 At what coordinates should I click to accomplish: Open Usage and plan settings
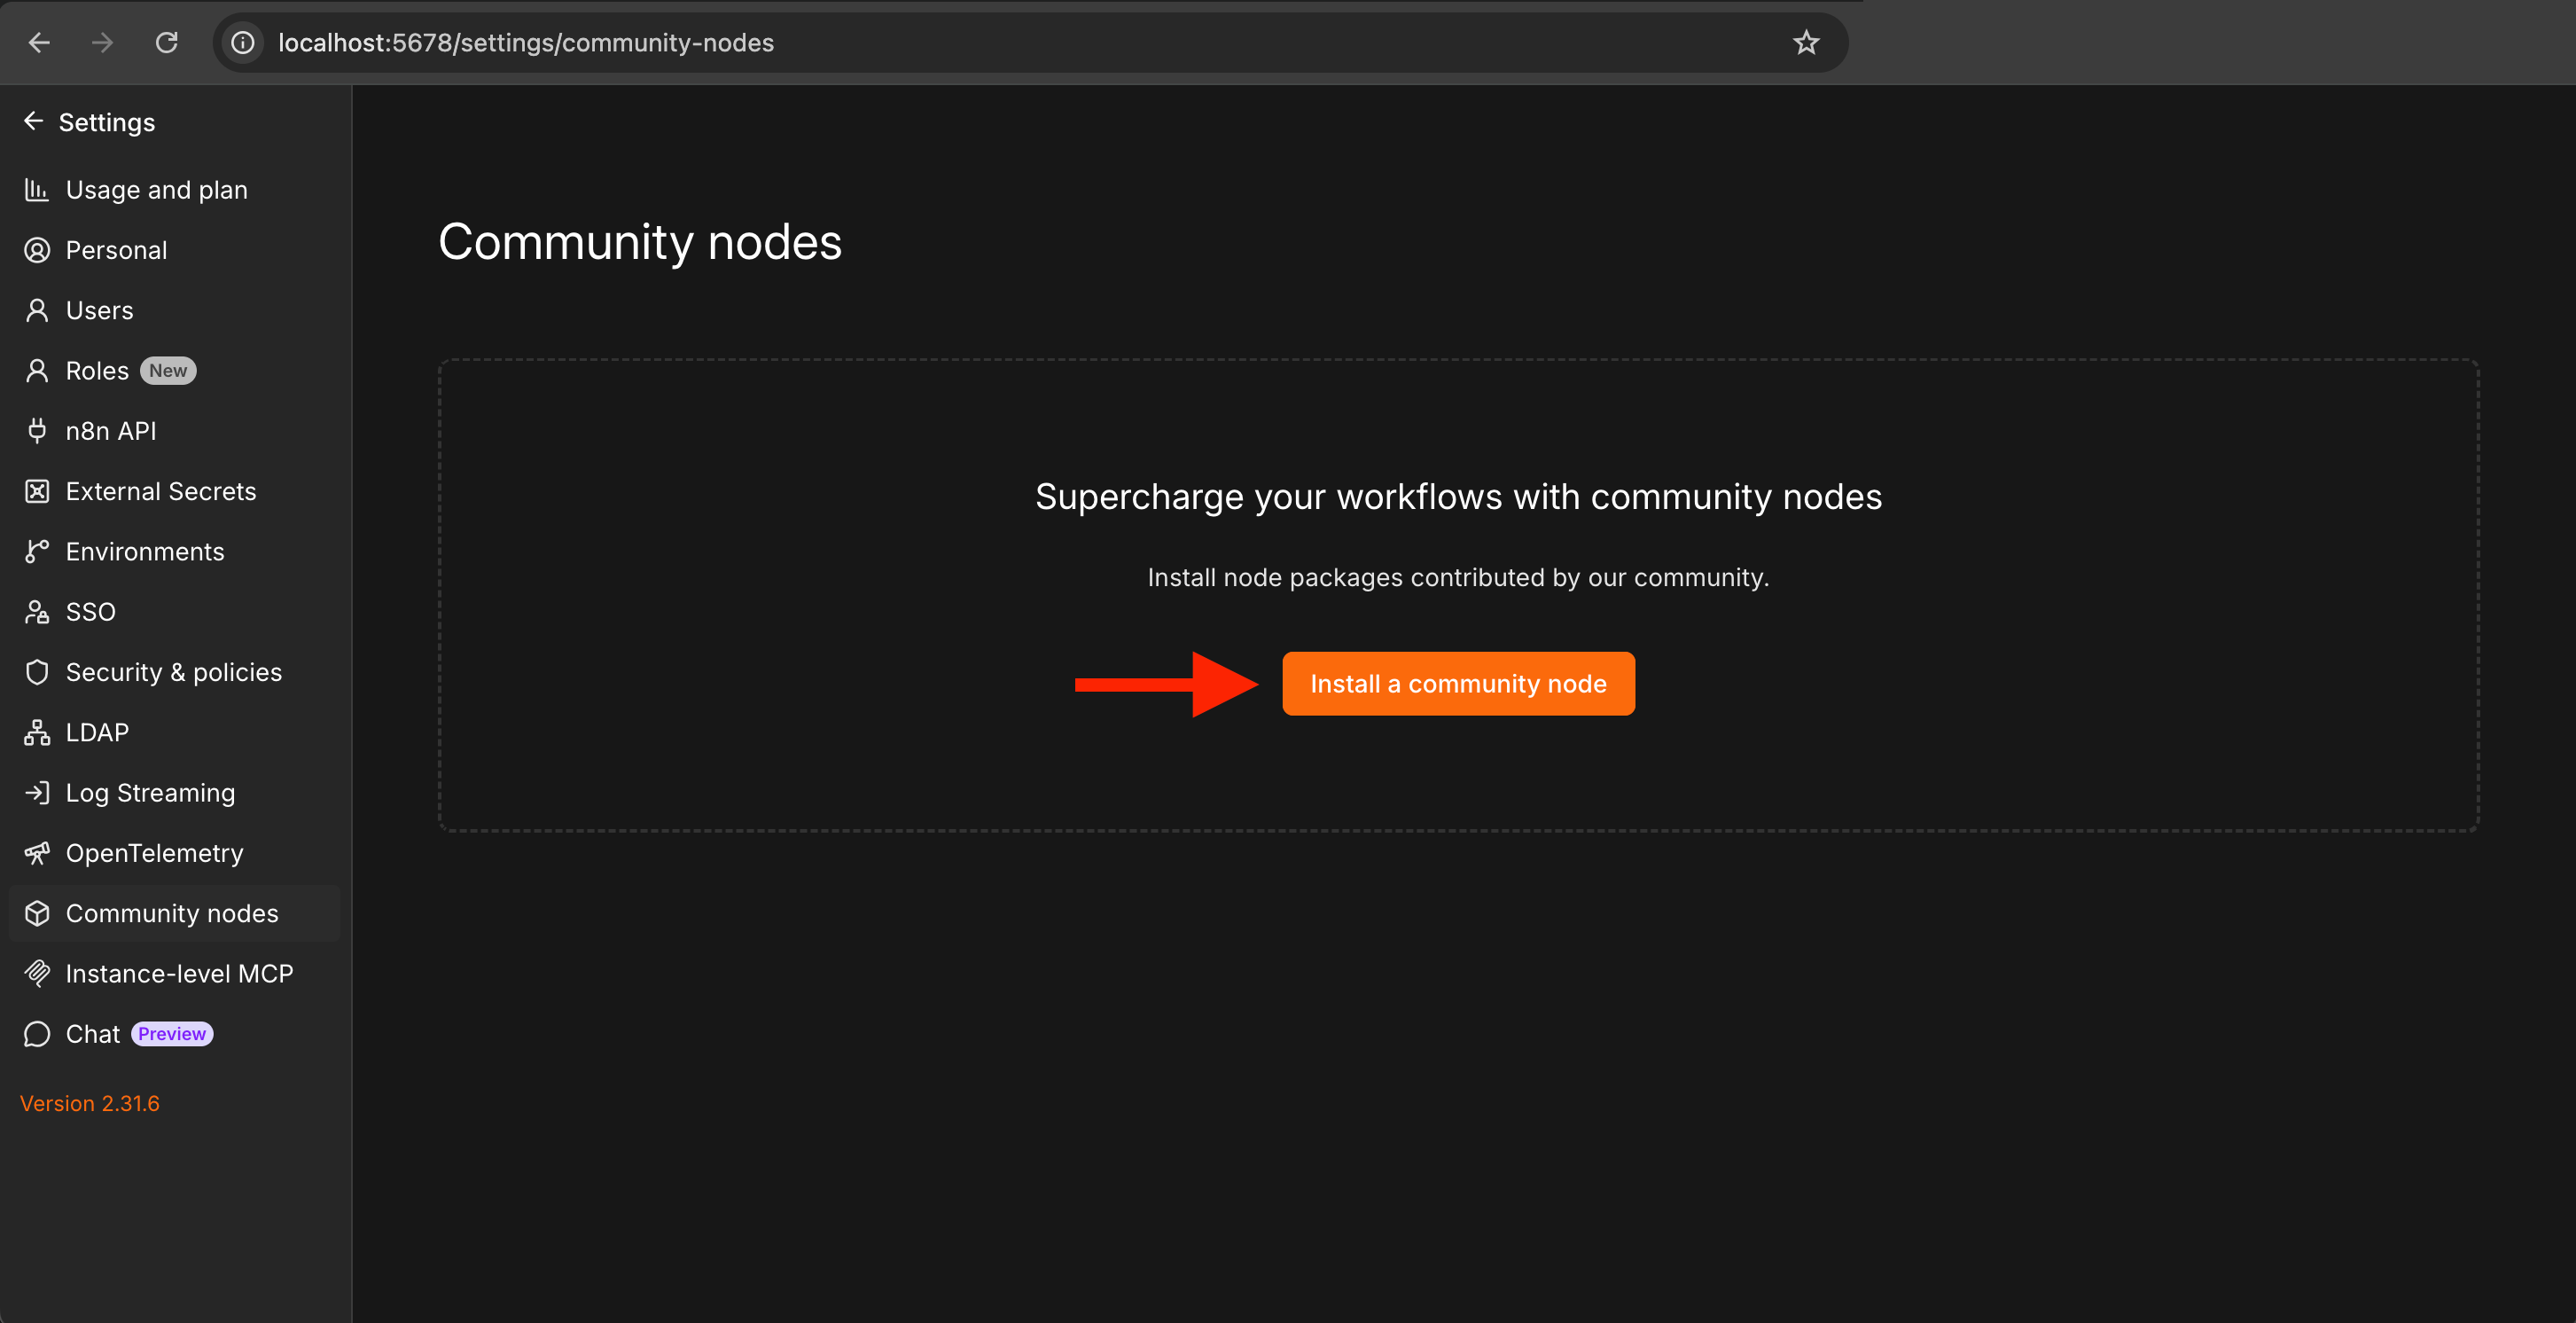pyautogui.click(x=175, y=190)
